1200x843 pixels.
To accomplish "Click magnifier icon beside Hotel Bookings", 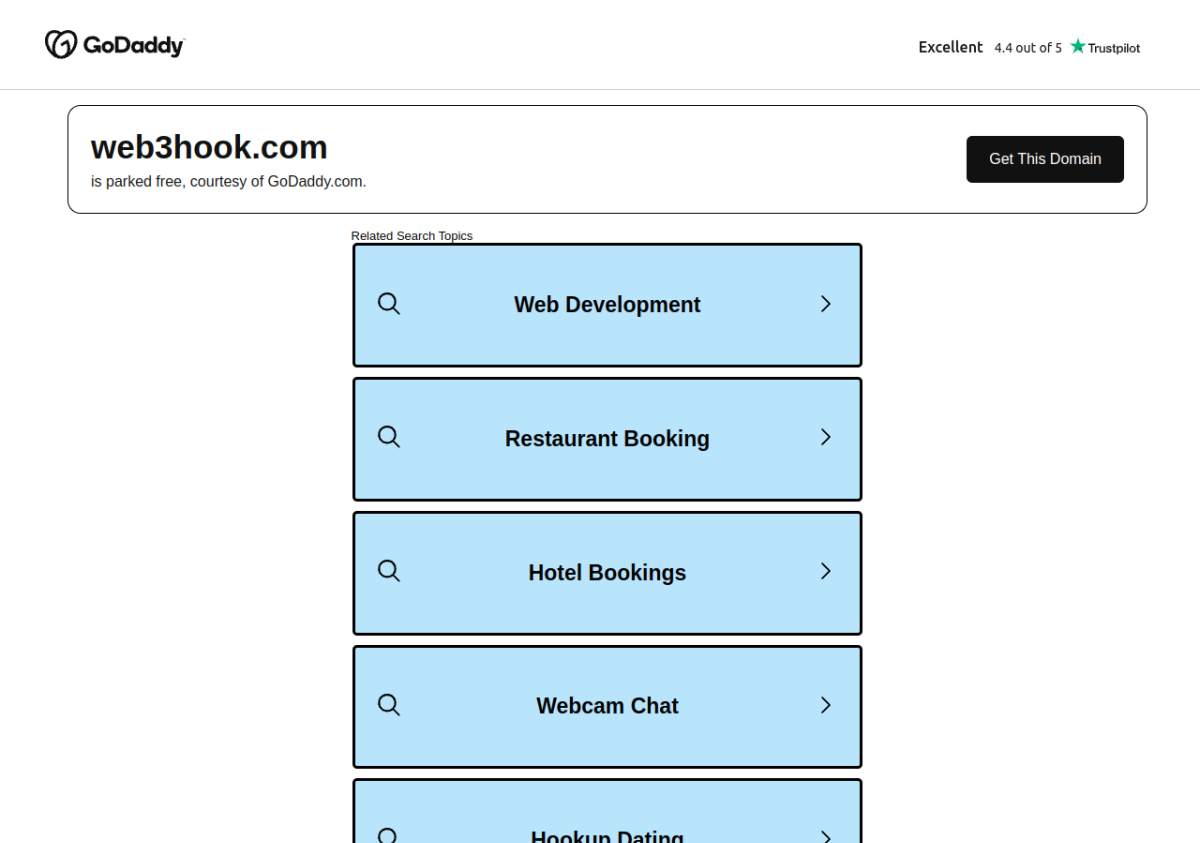I will (x=389, y=571).
